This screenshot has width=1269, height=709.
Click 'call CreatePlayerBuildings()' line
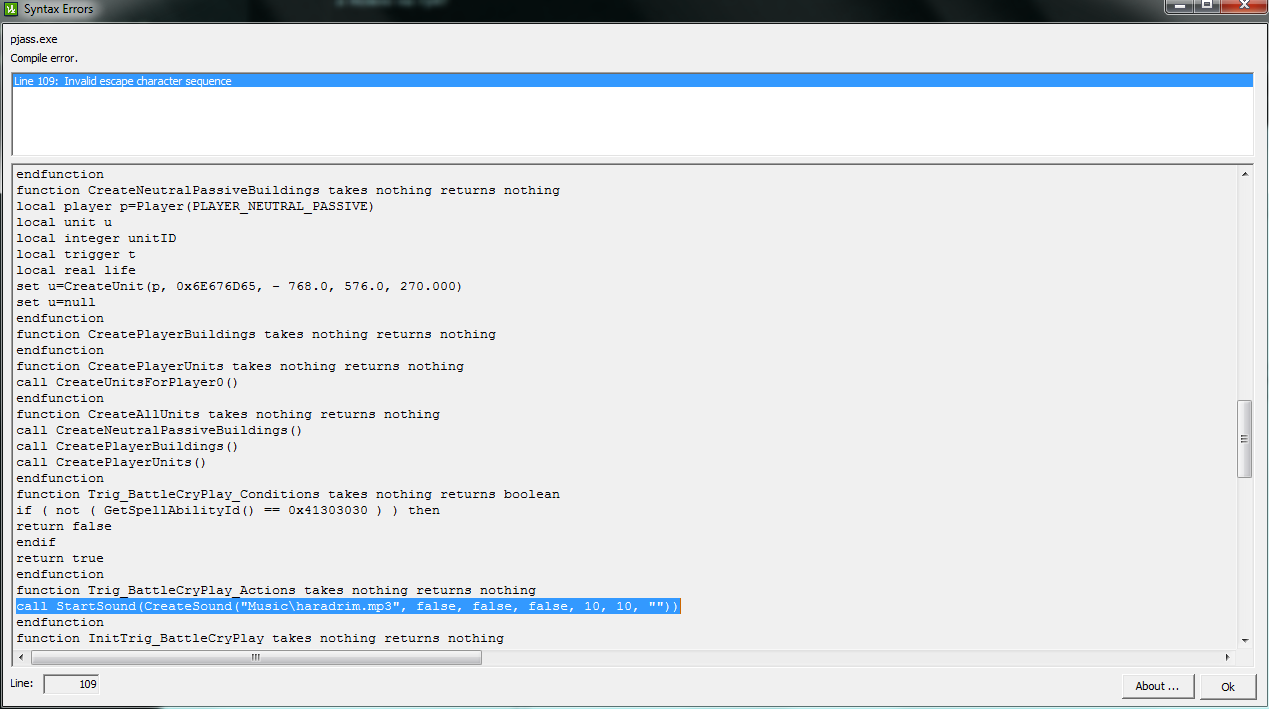coord(128,446)
